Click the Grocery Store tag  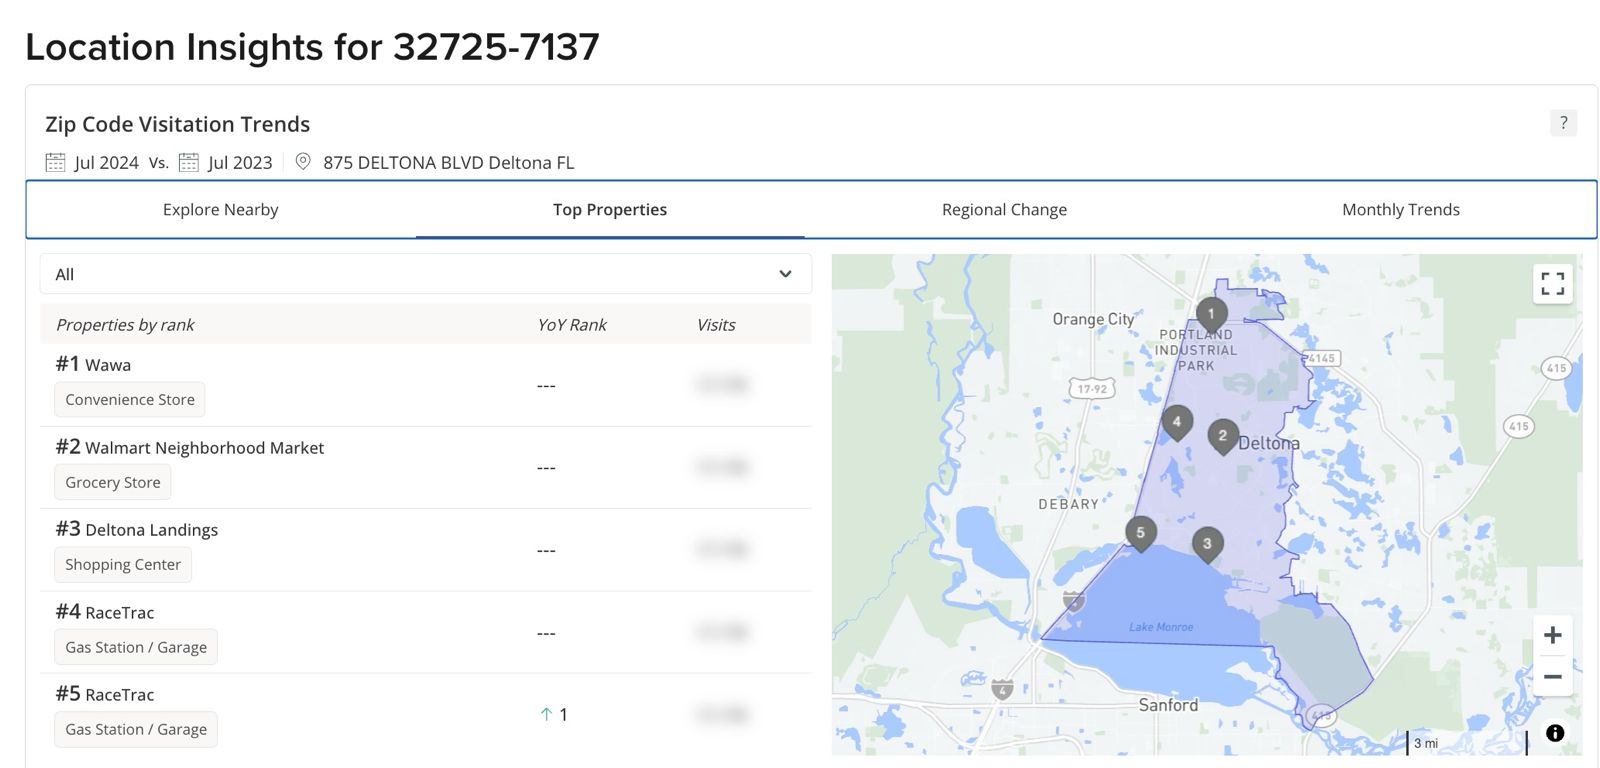tap(113, 482)
